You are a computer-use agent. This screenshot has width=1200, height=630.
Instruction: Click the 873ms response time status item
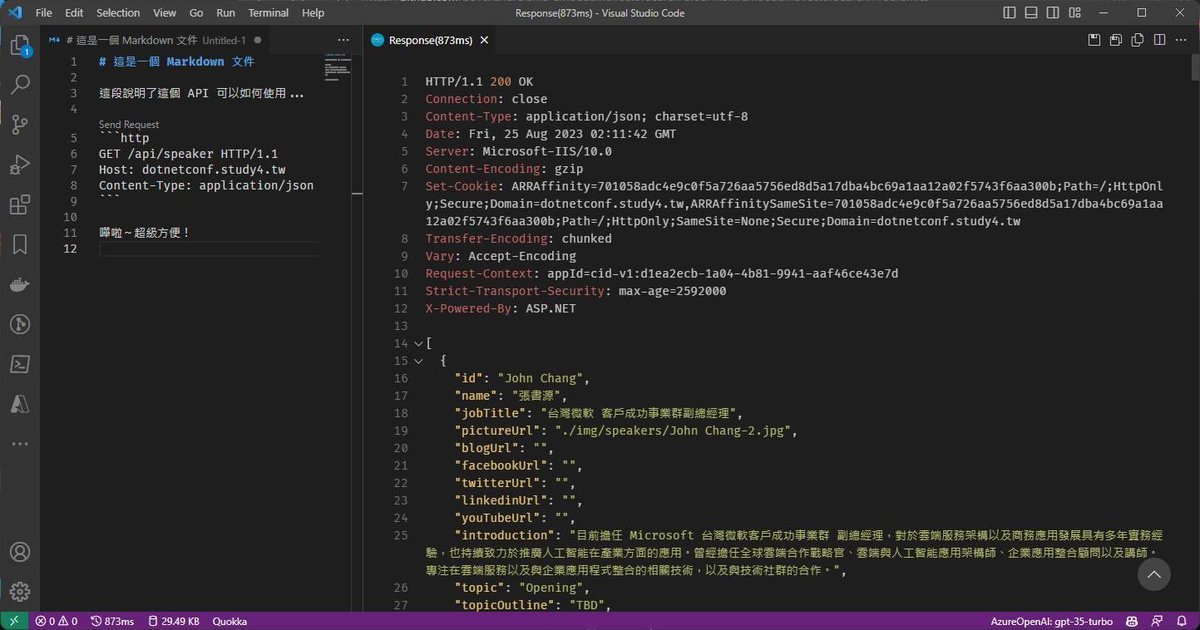112,621
